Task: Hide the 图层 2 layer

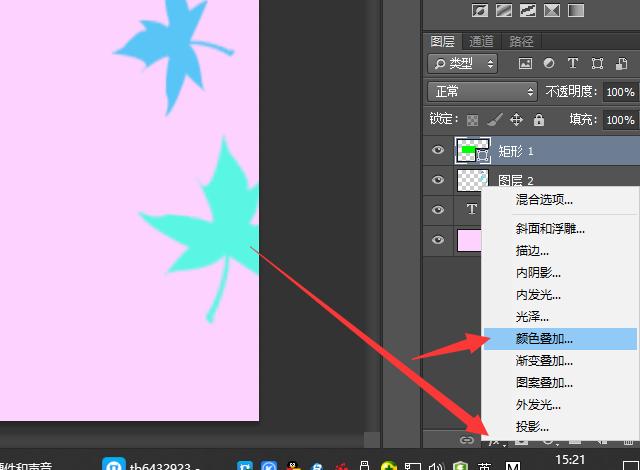Action: [438, 180]
